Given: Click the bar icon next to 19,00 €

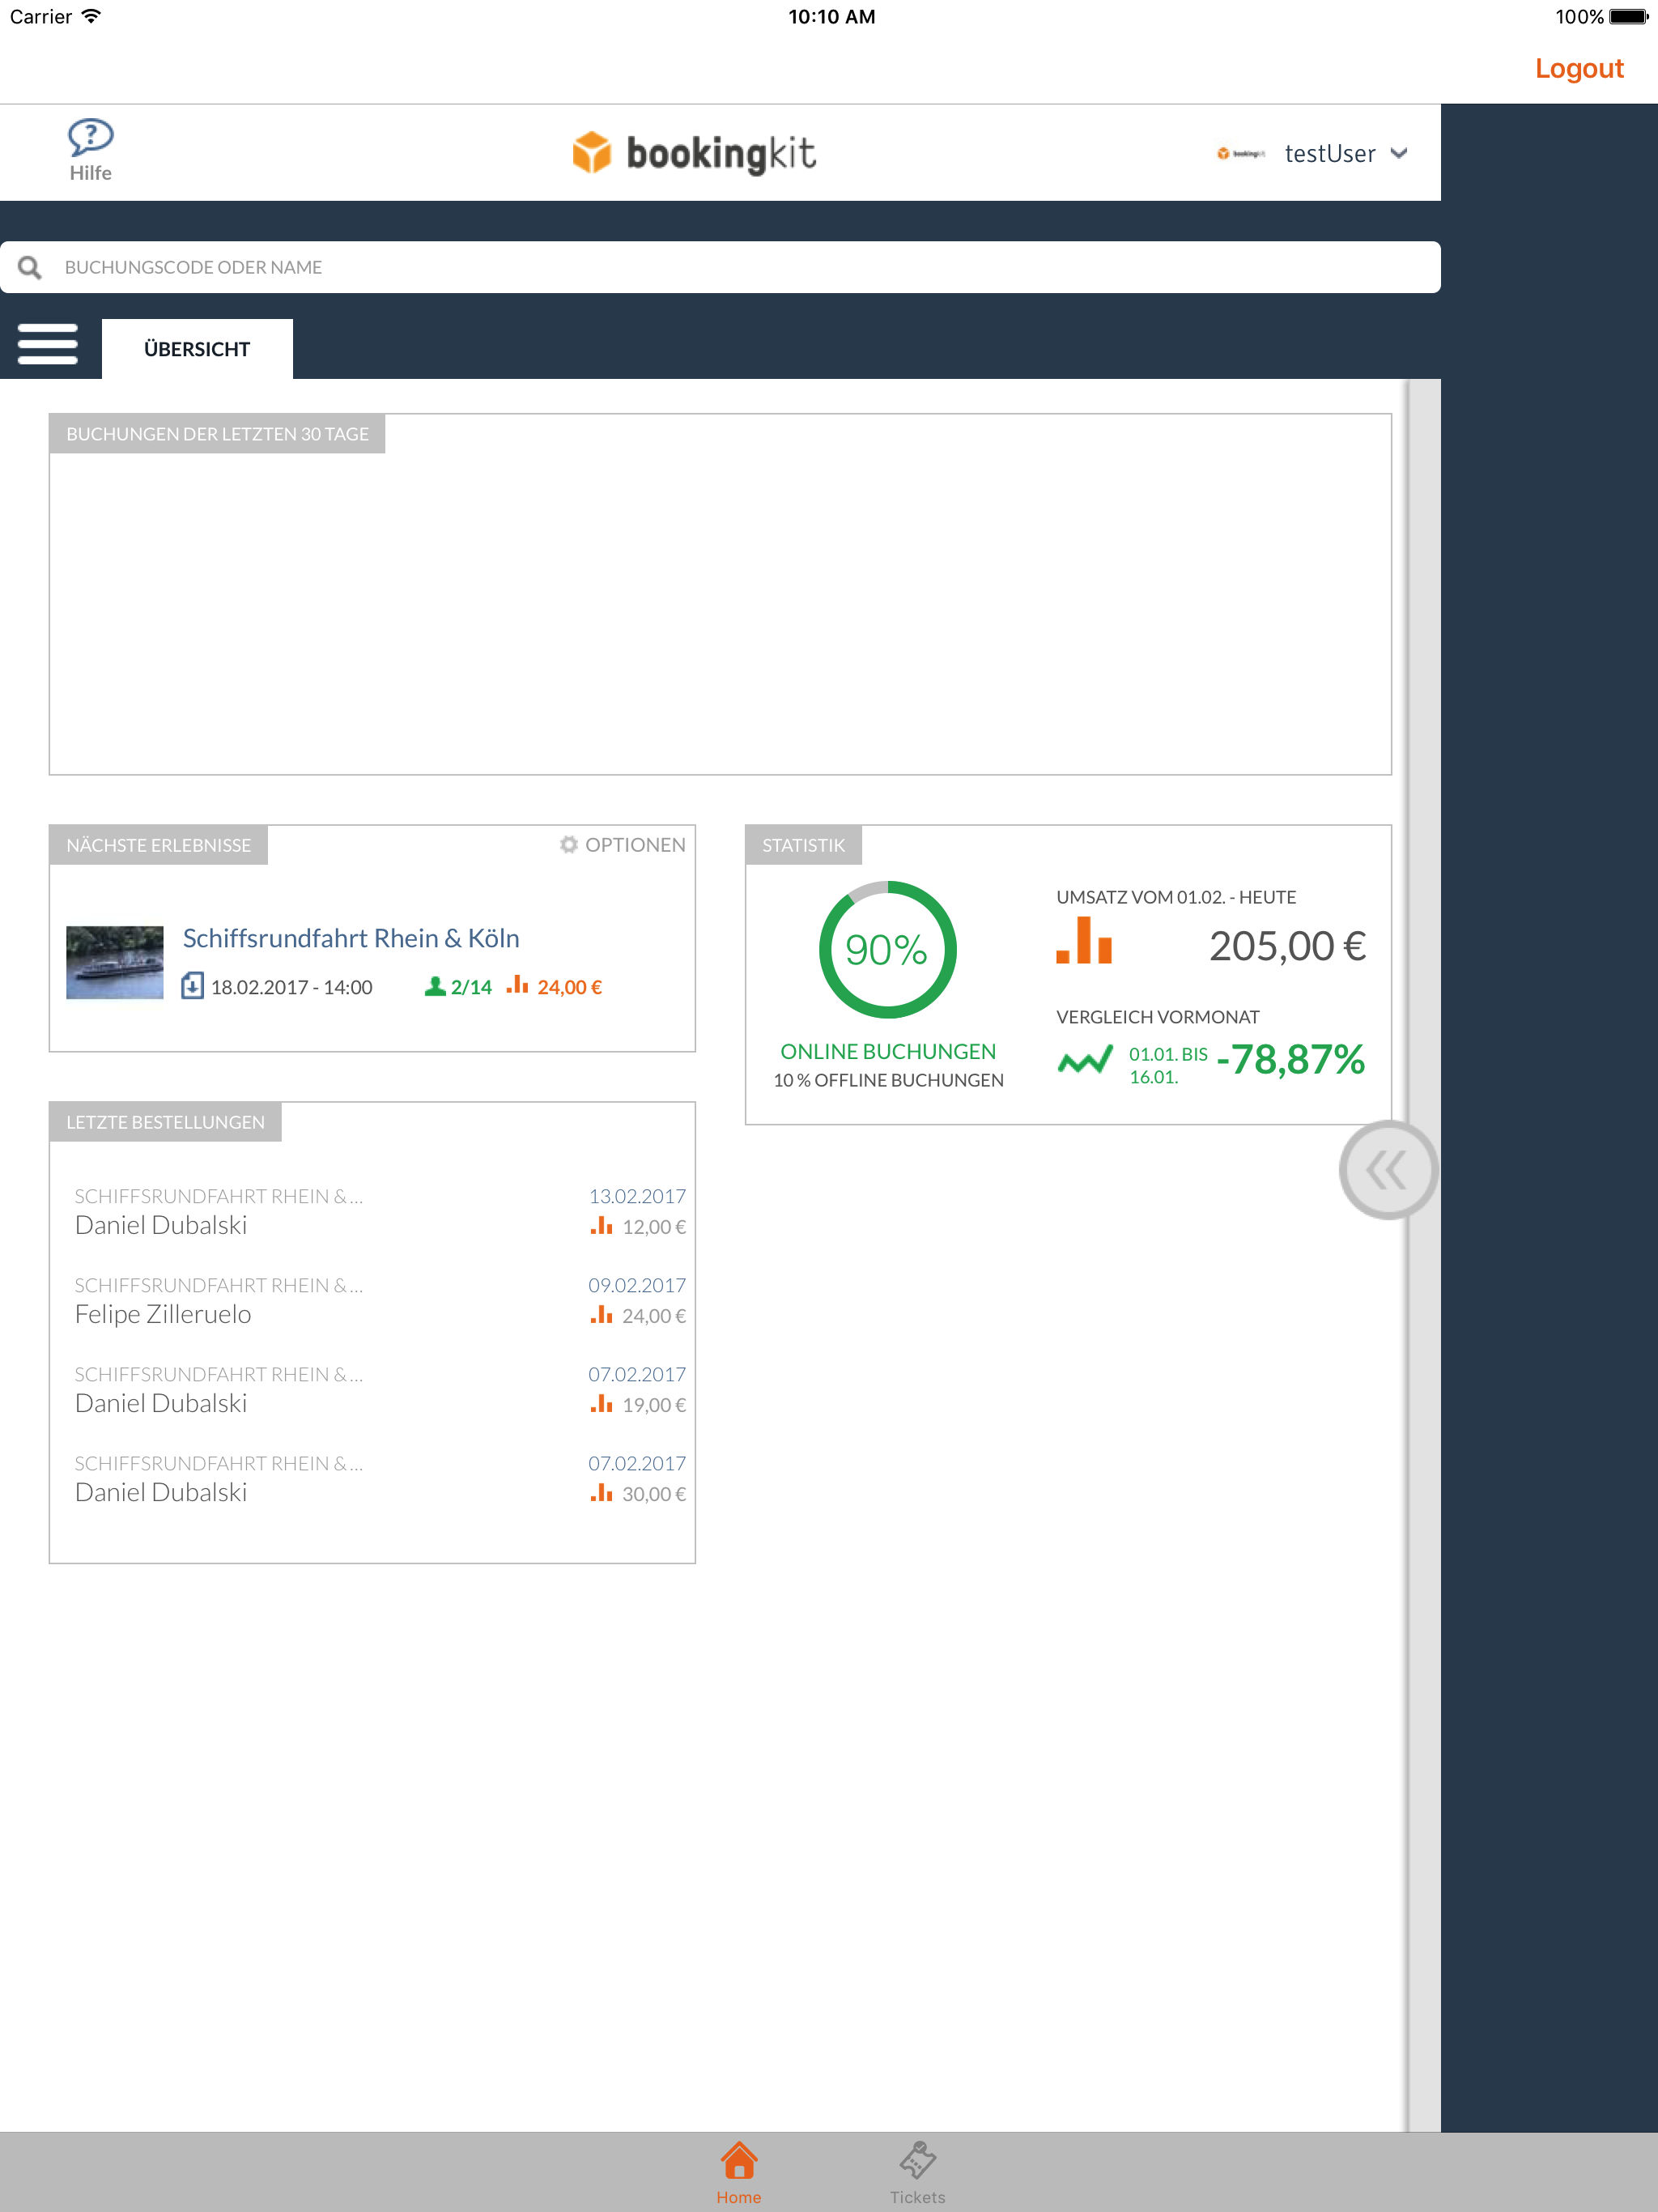Looking at the screenshot, I should (601, 1403).
